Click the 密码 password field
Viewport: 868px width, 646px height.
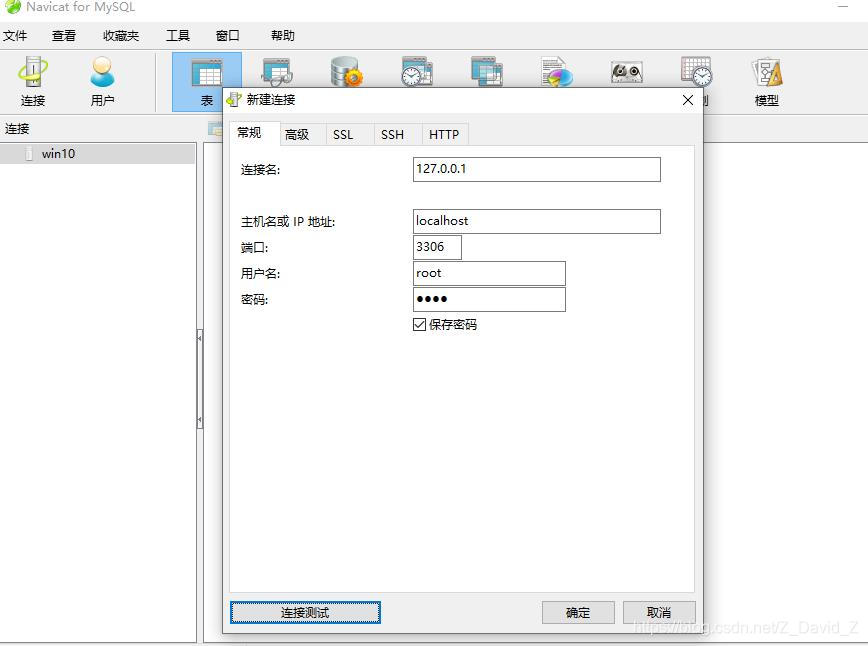(x=489, y=299)
